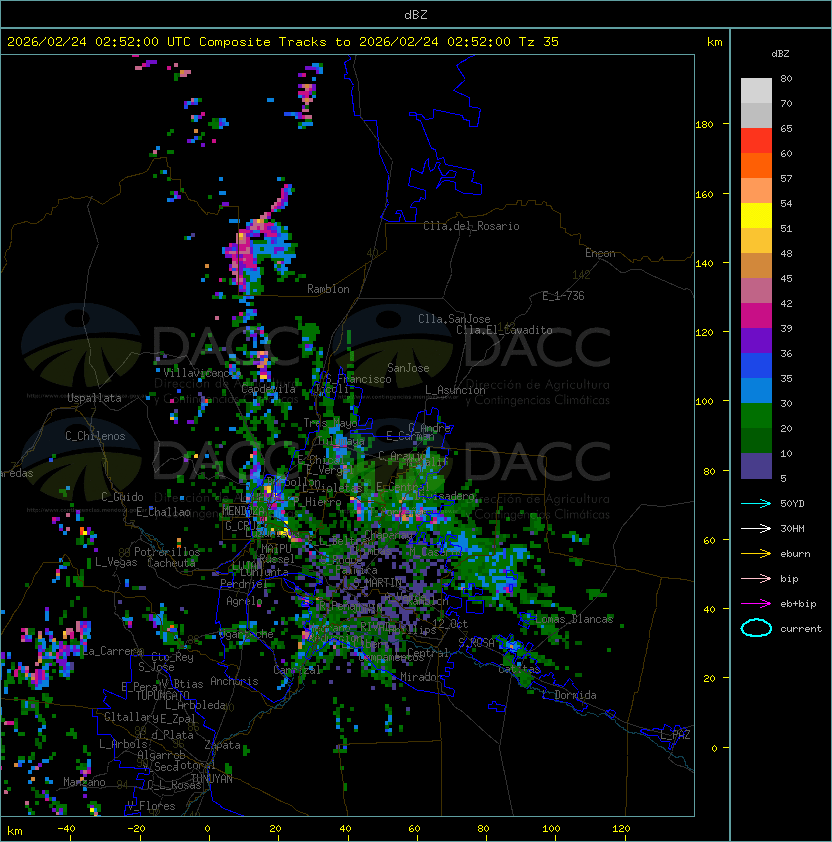Click the 'C_Chilenos' map label
The width and height of the screenshot is (832, 842).
tap(95, 436)
